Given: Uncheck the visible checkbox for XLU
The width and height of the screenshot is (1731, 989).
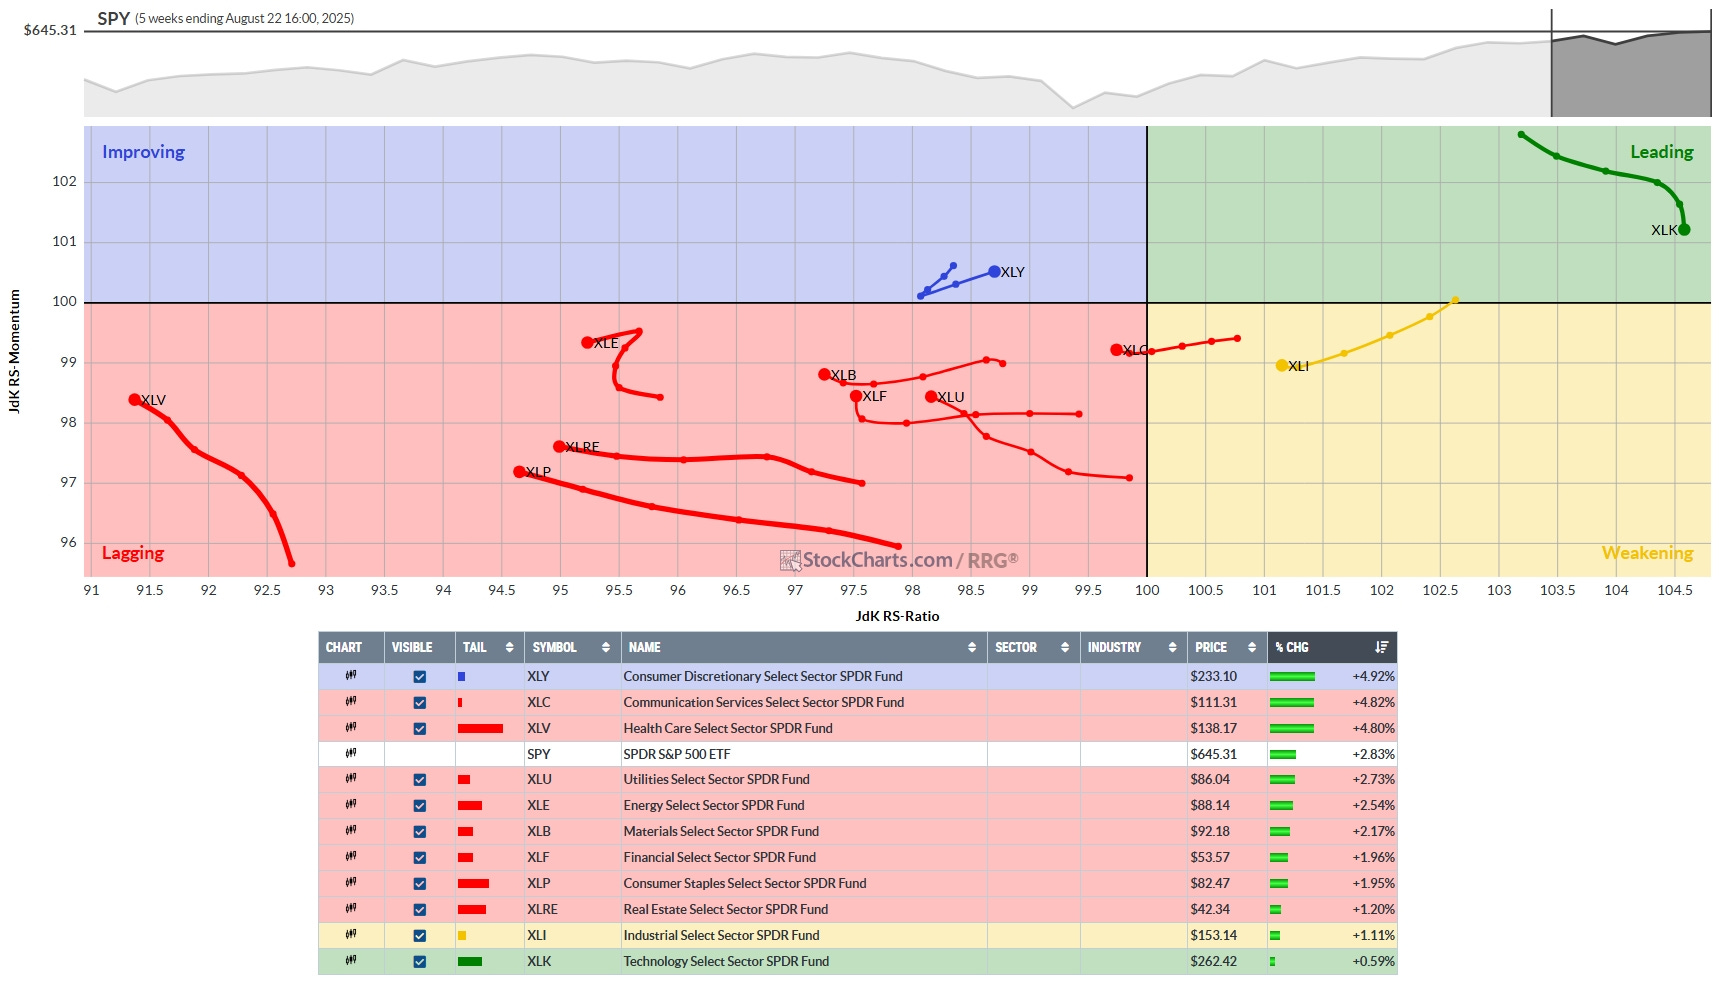Looking at the screenshot, I should (420, 780).
